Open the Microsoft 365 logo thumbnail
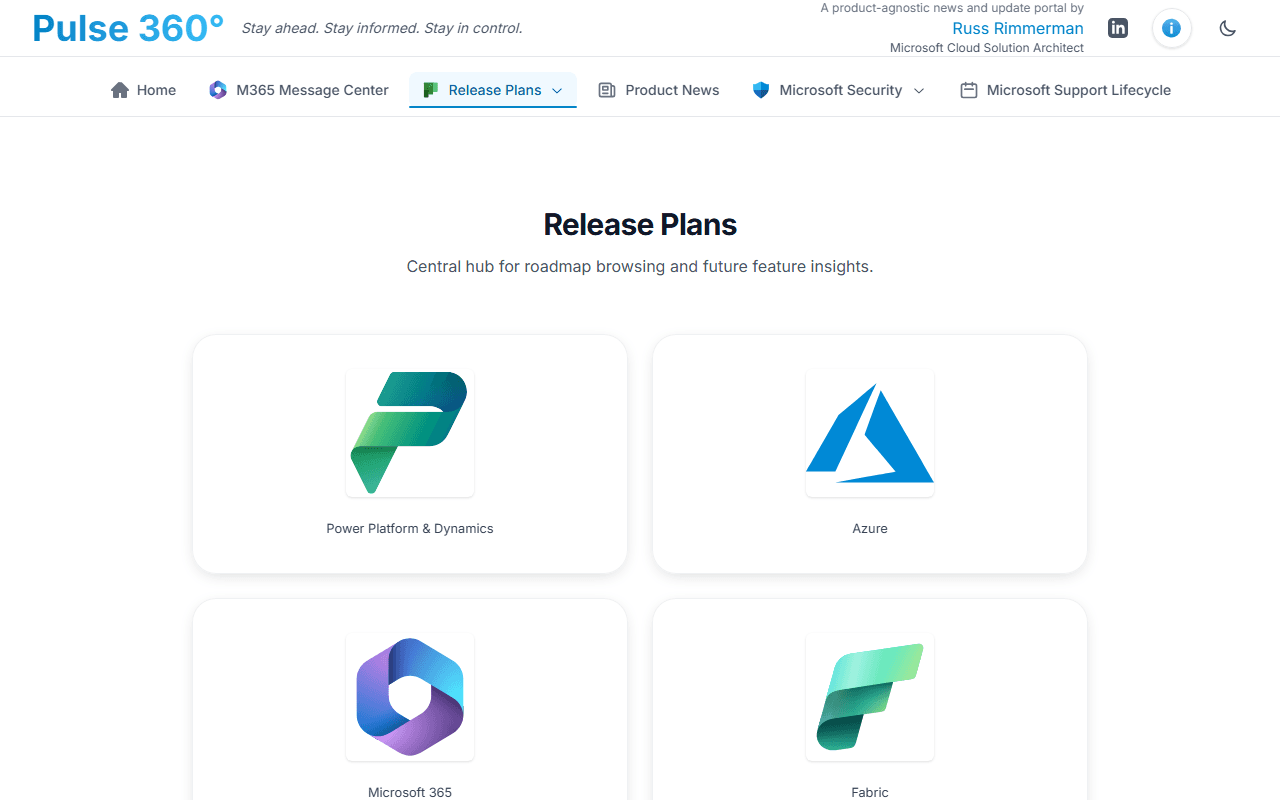This screenshot has height=800, width=1280. pyautogui.click(x=410, y=697)
